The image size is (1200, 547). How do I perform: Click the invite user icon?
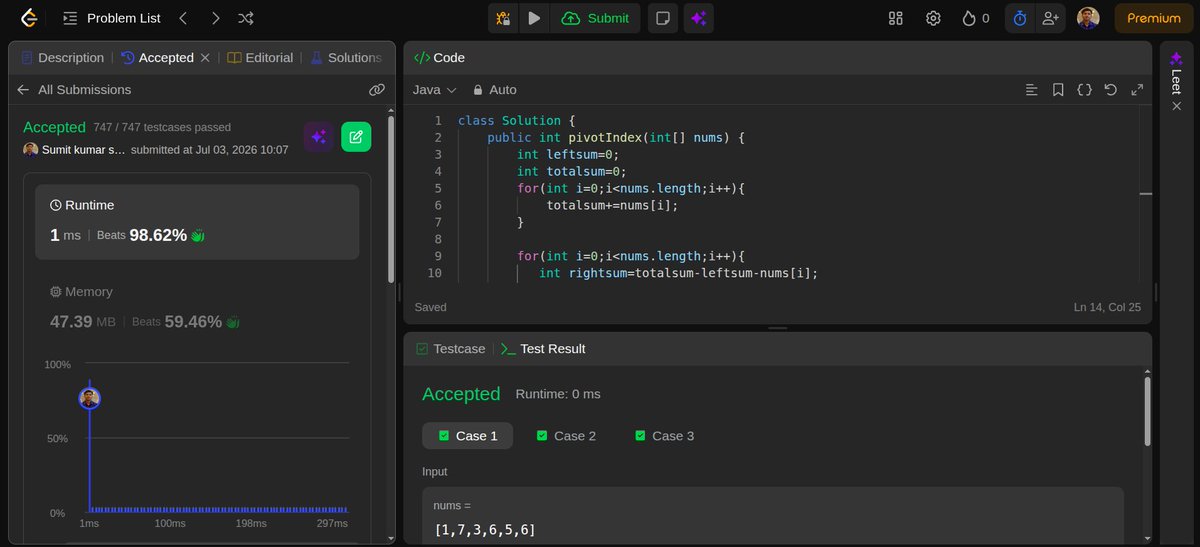click(1049, 18)
